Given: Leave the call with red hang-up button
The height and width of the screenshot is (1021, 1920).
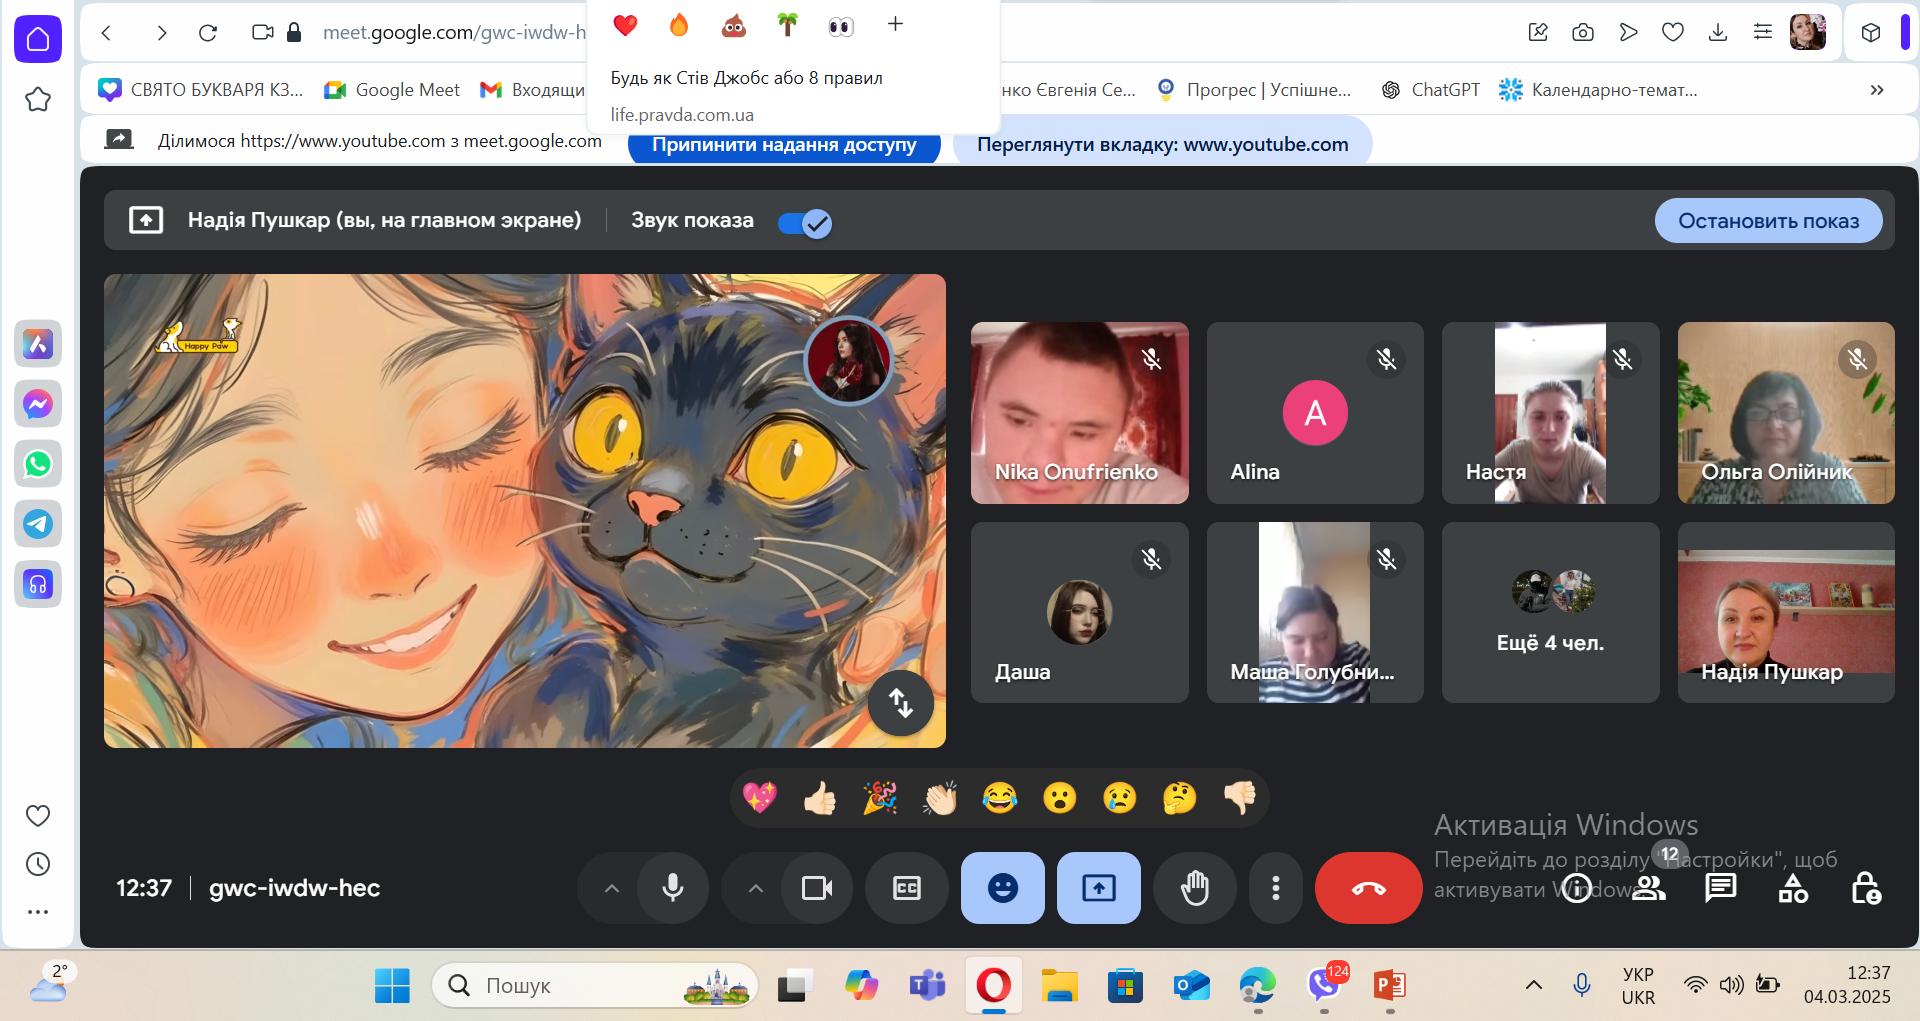Looking at the screenshot, I should [1369, 888].
